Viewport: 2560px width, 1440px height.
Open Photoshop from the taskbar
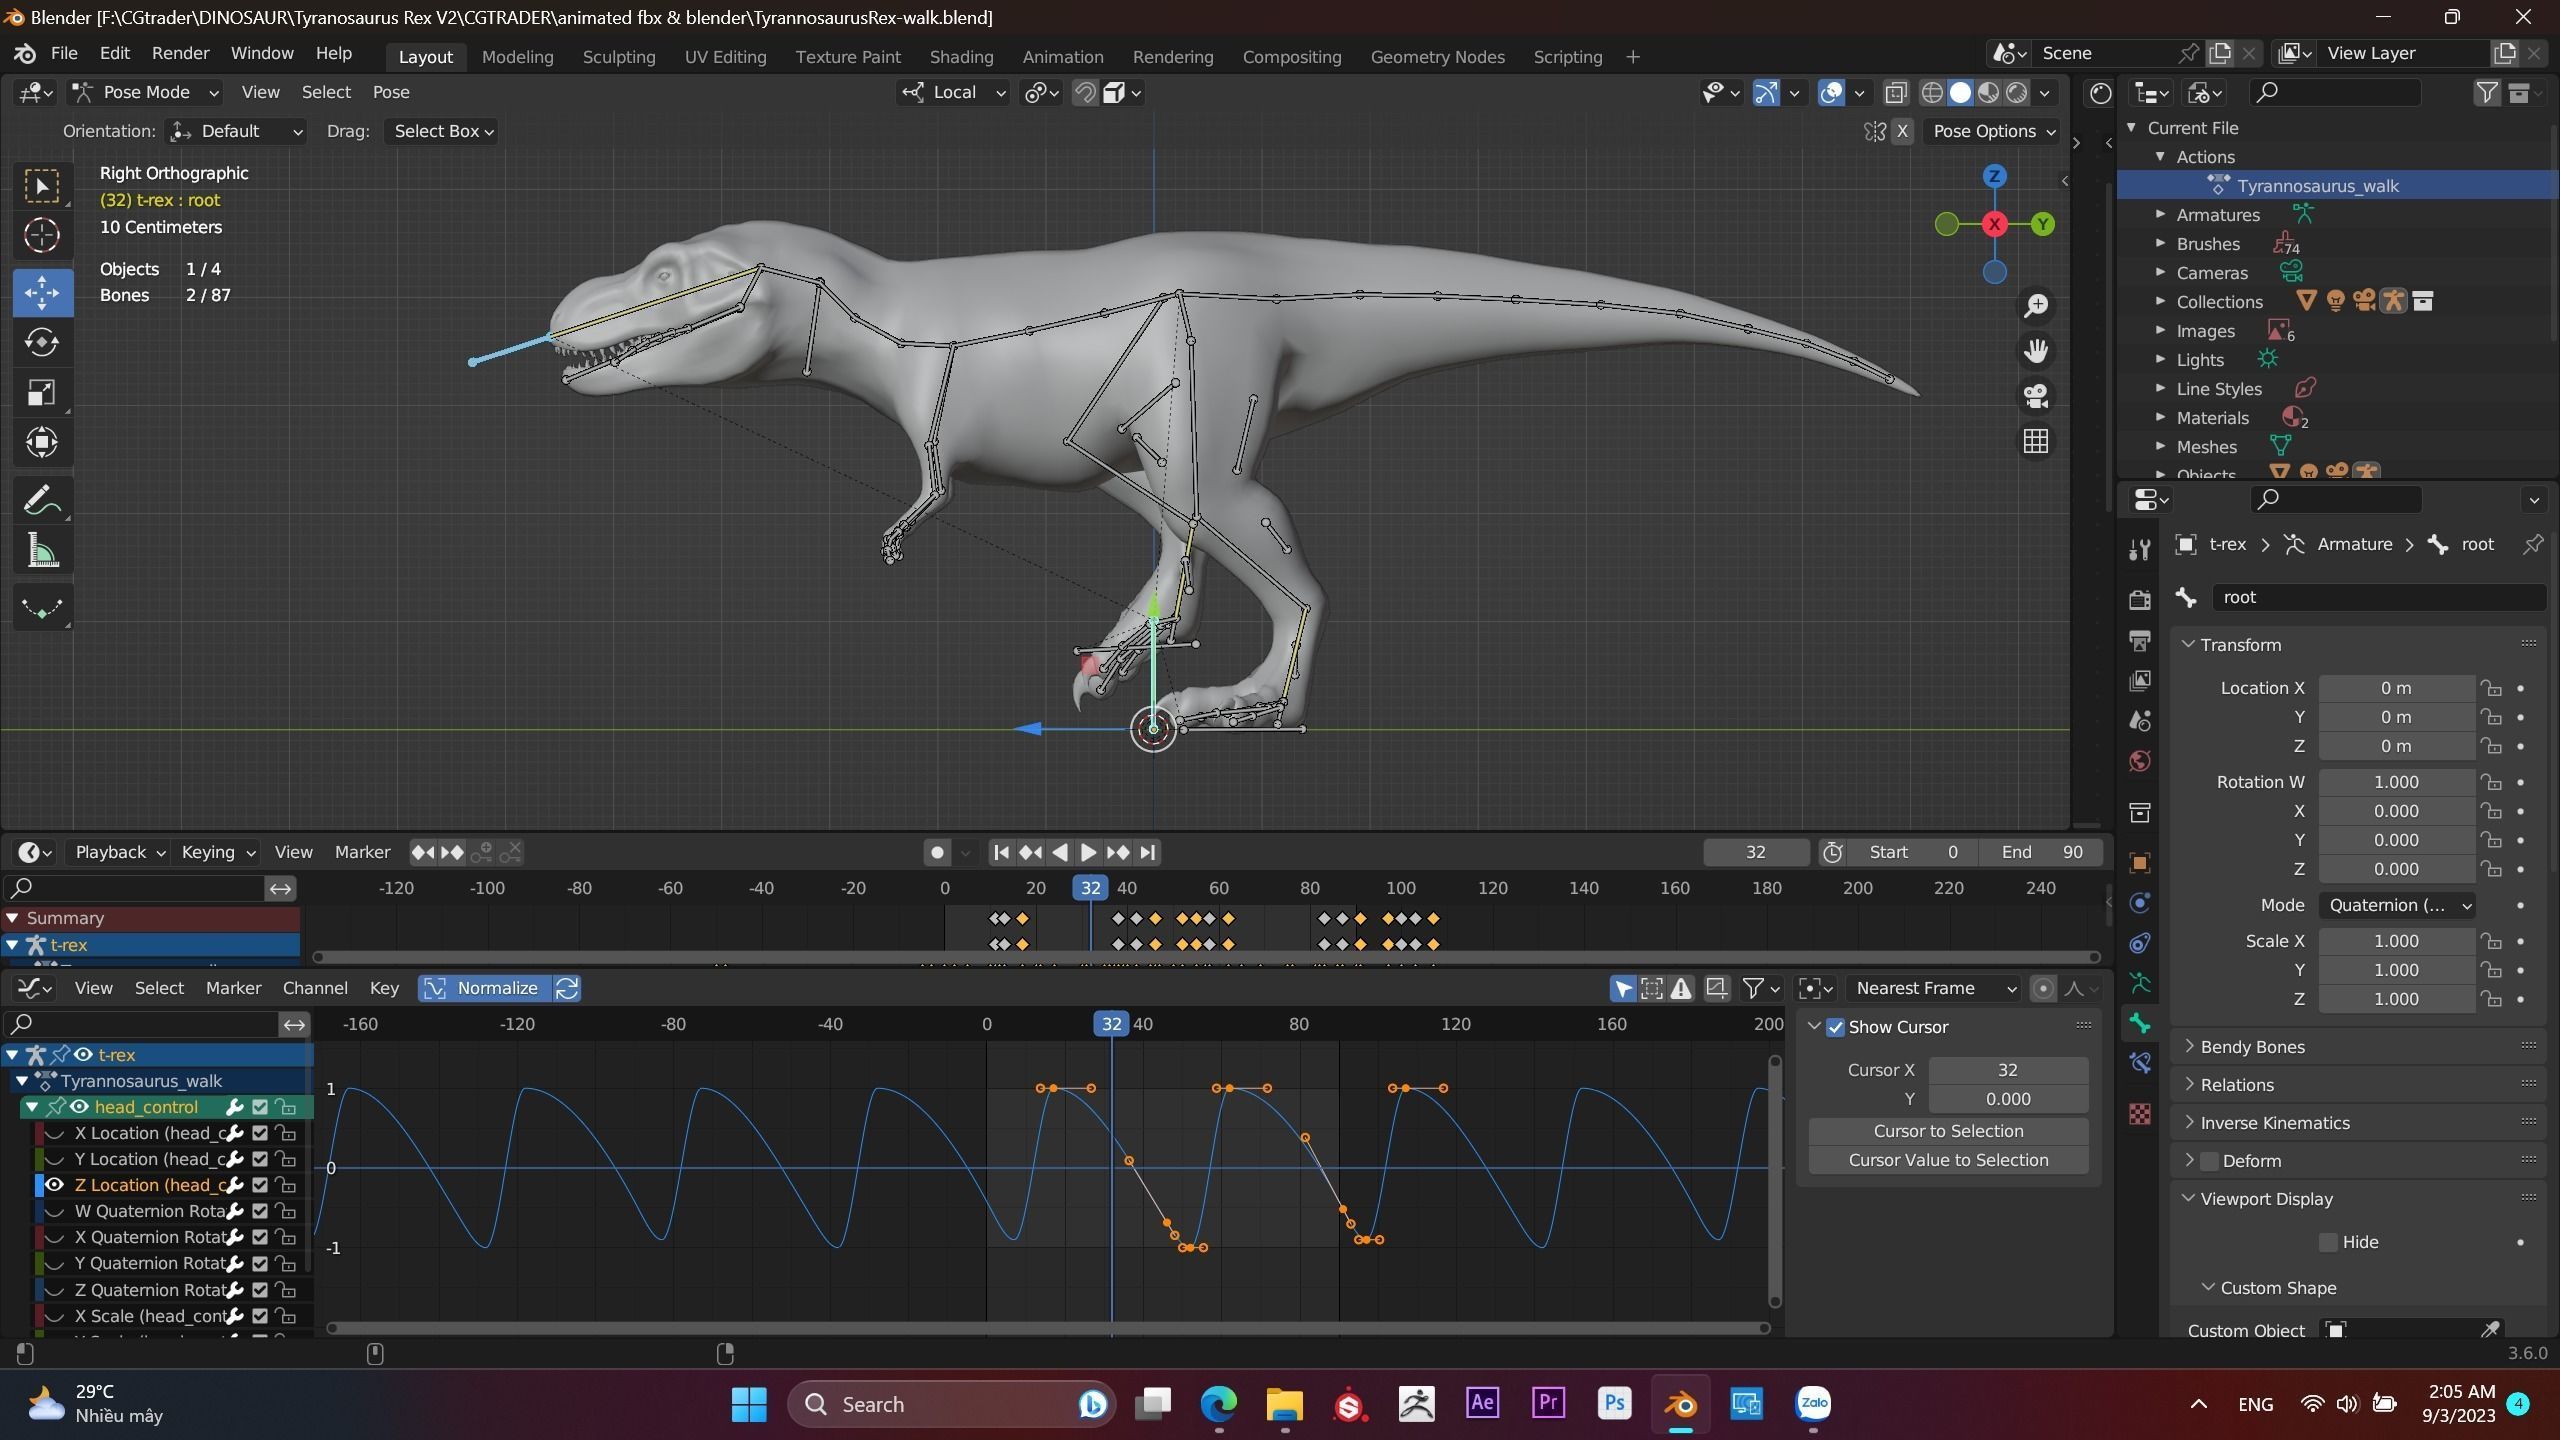1614,1404
